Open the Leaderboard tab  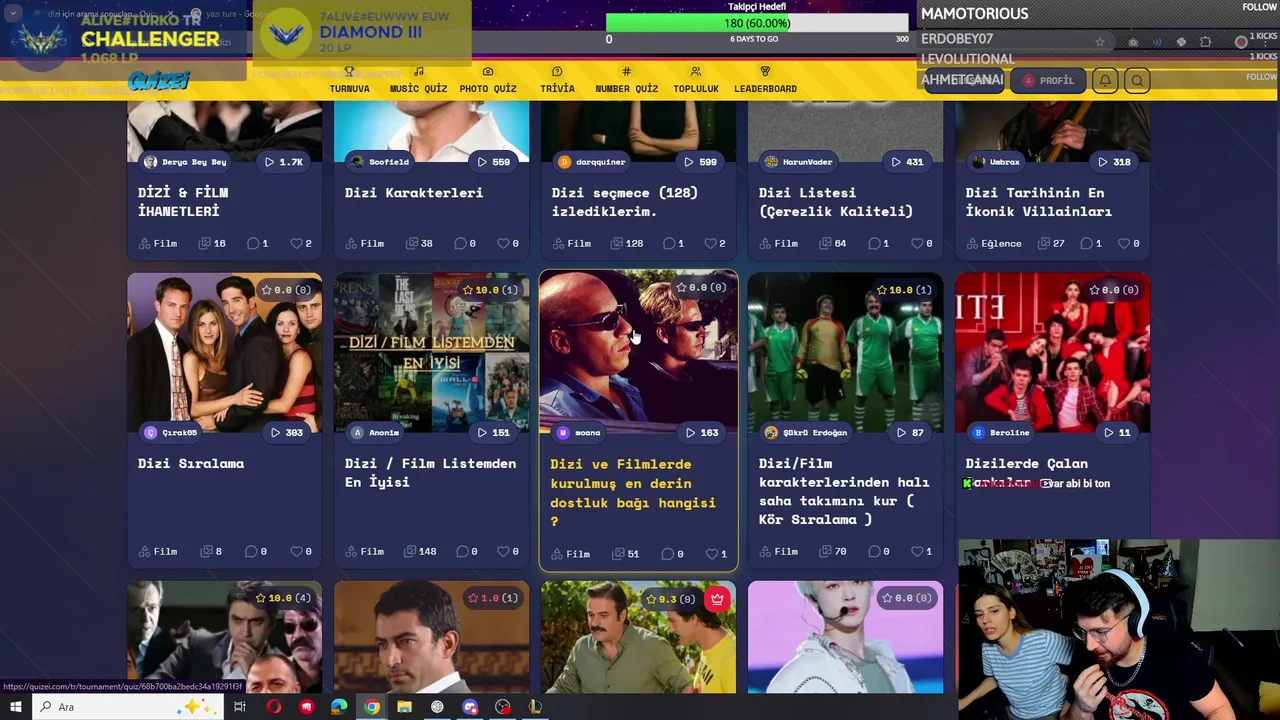coord(765,80)
